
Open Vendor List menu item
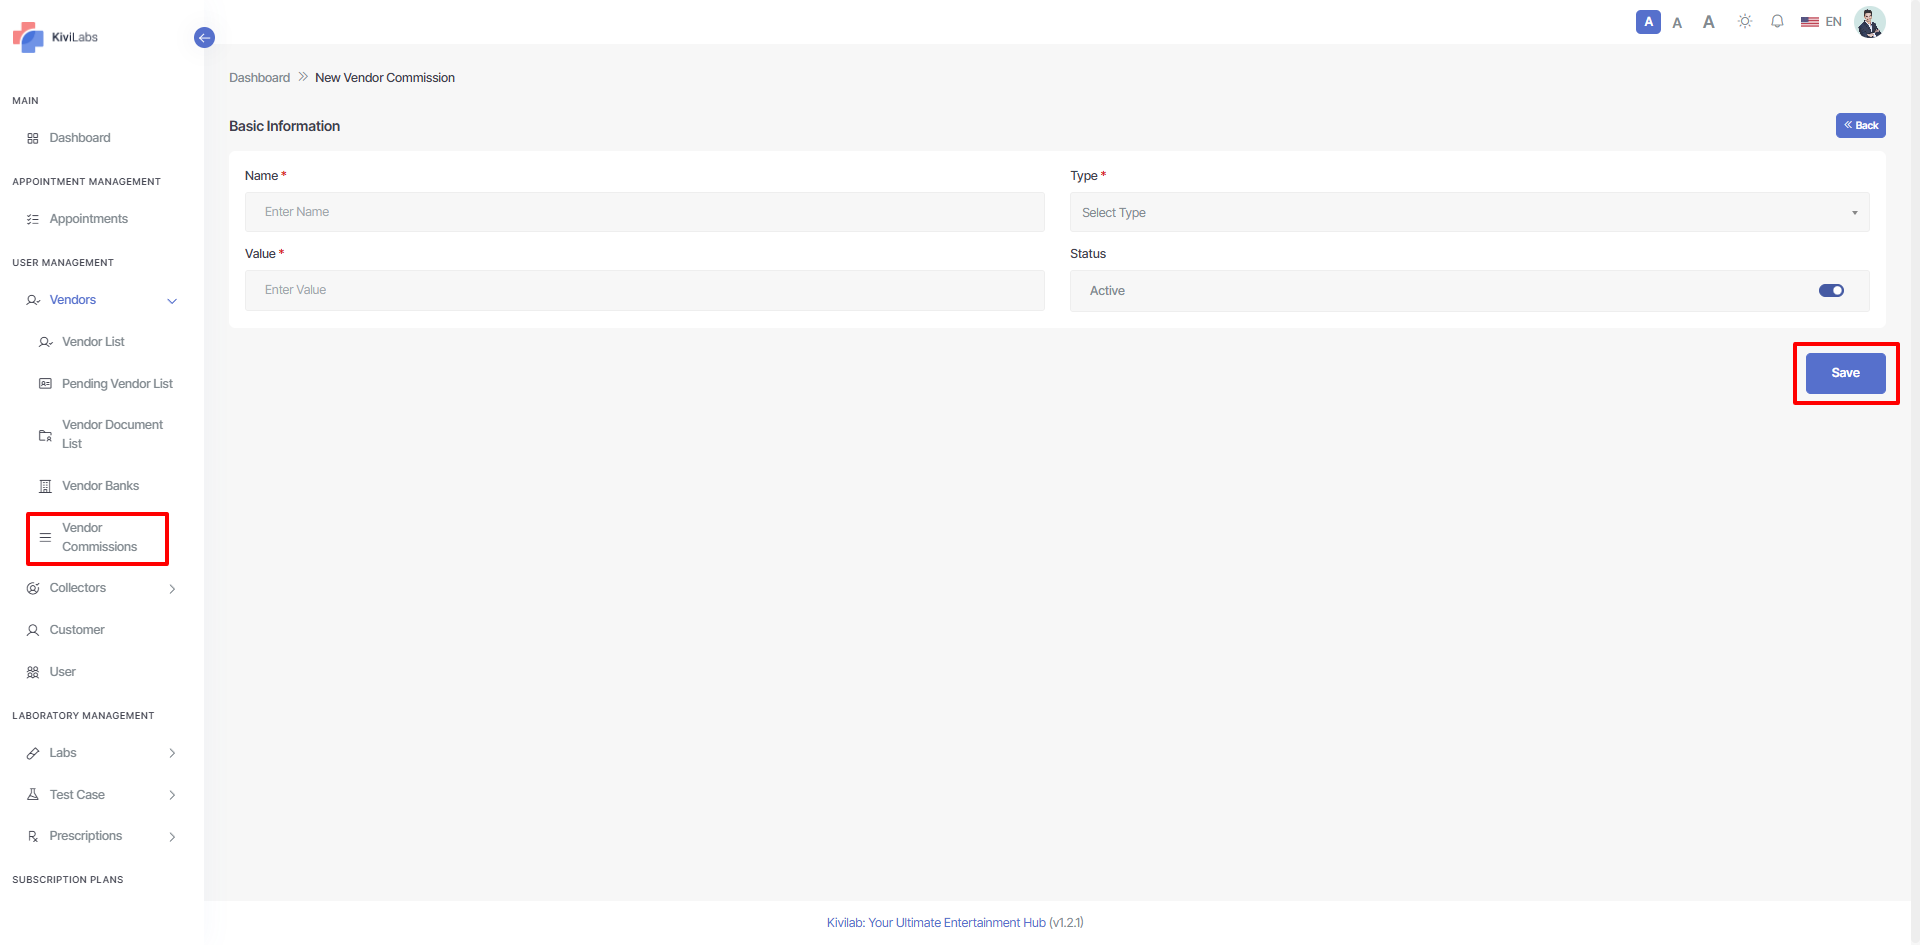[x=93, y=342]
